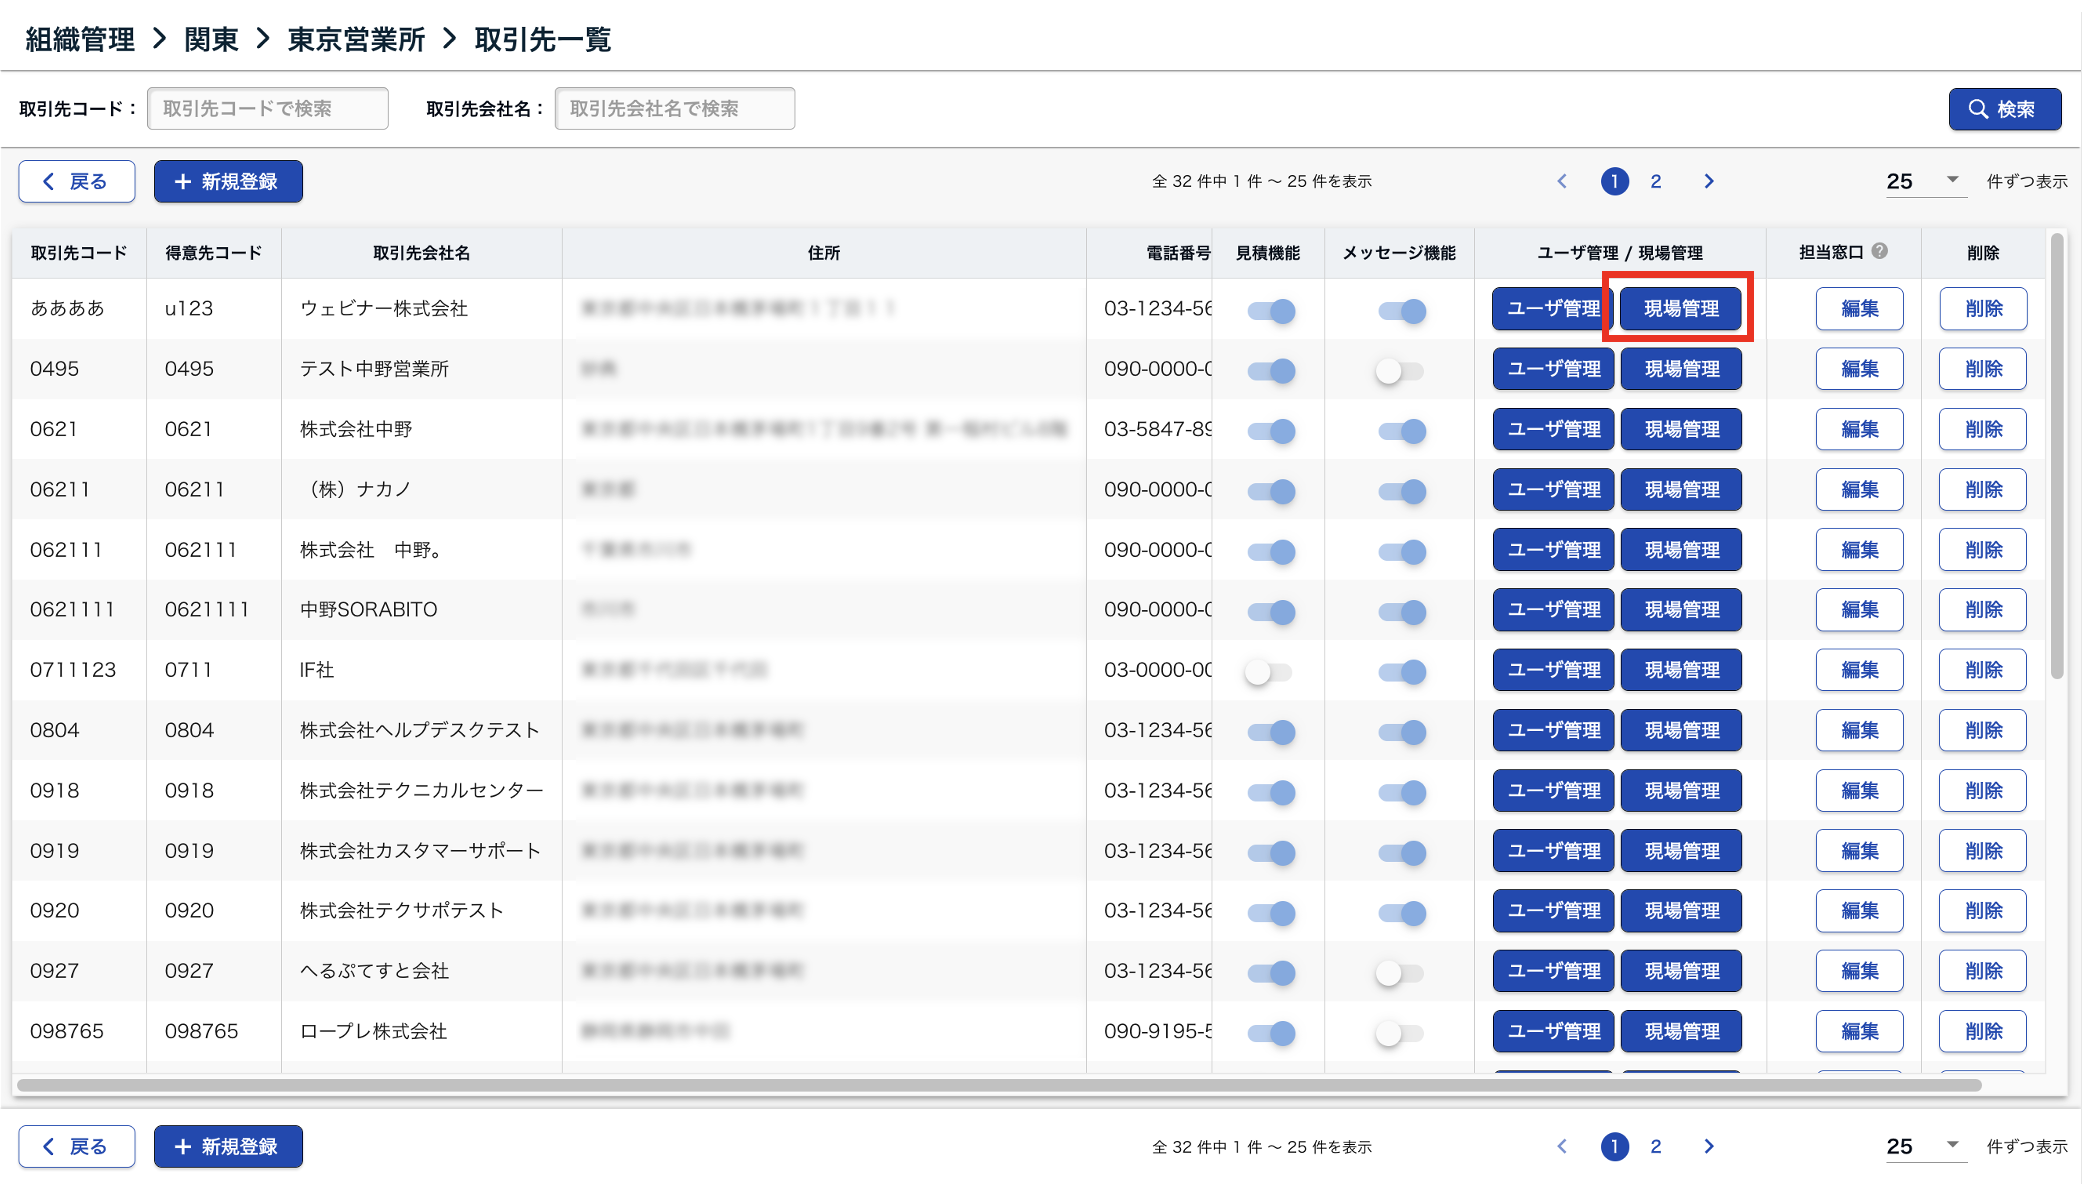Select page 2 in top pagination
The height and width of the screenshot is (1184, 2082).
1656,181
